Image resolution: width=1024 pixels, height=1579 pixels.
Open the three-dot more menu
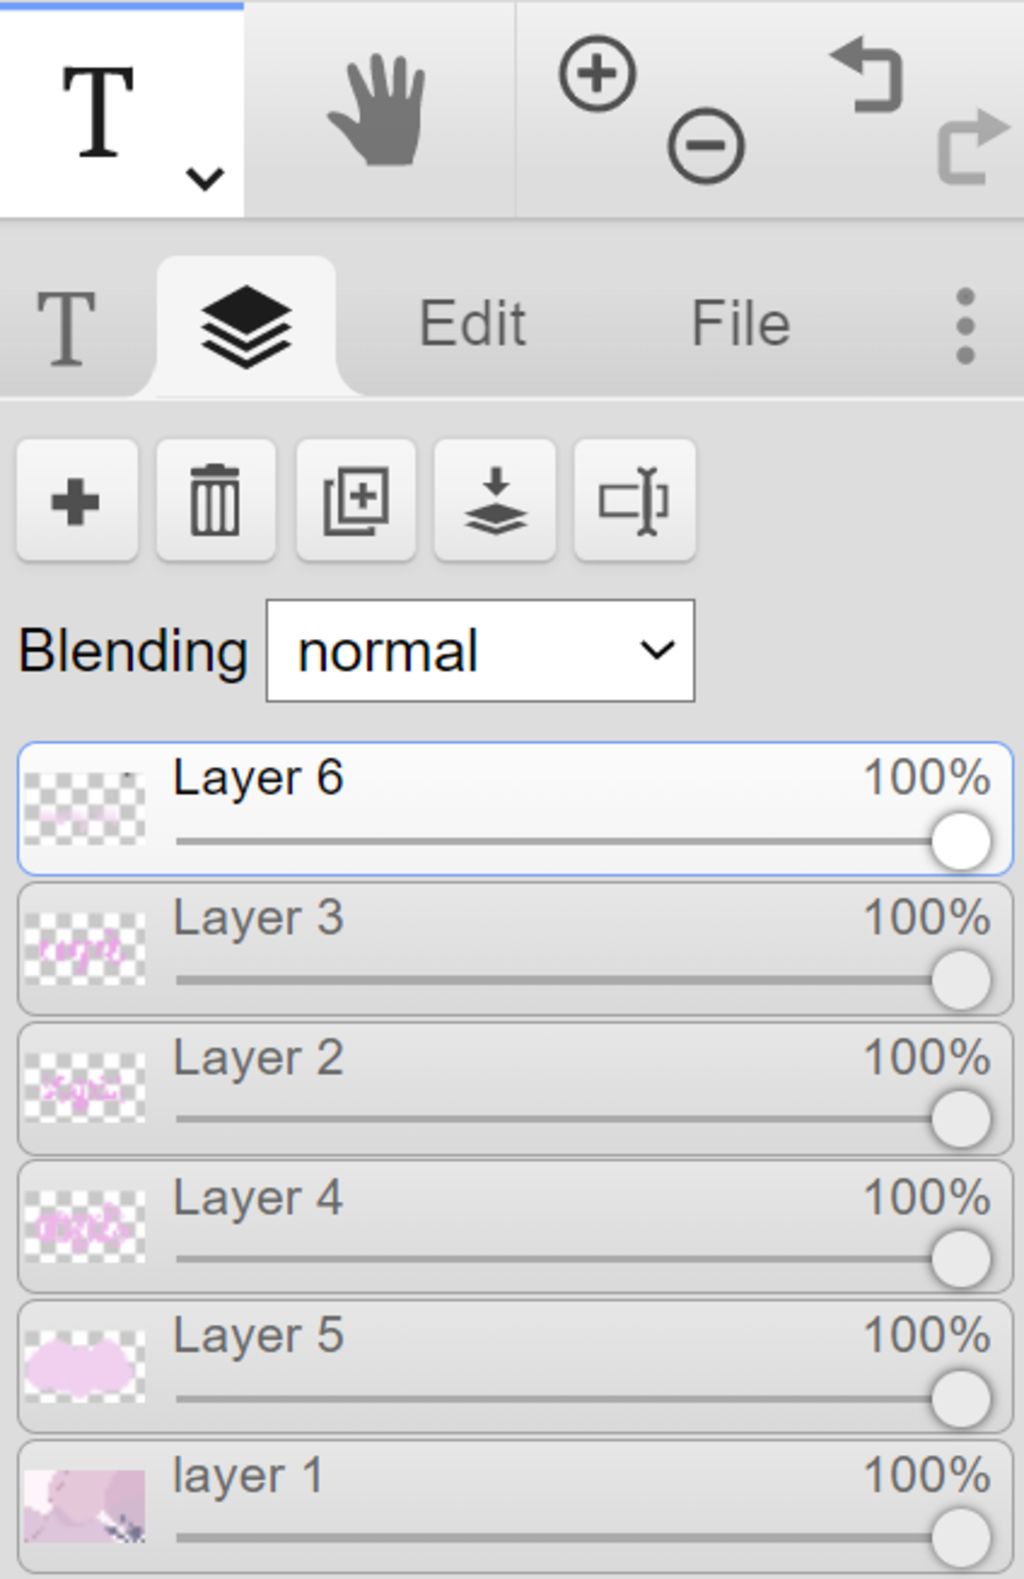pos(965,326)
